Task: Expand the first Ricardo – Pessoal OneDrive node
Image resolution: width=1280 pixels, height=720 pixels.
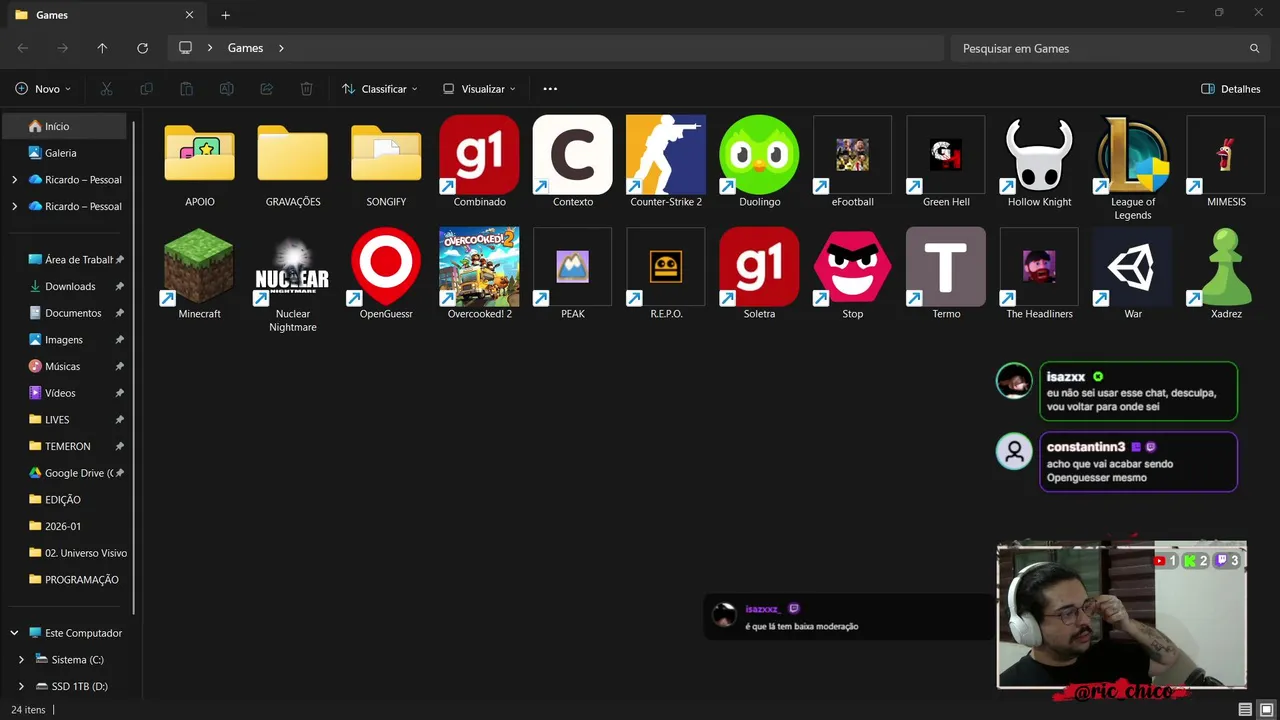Action: 14,180
